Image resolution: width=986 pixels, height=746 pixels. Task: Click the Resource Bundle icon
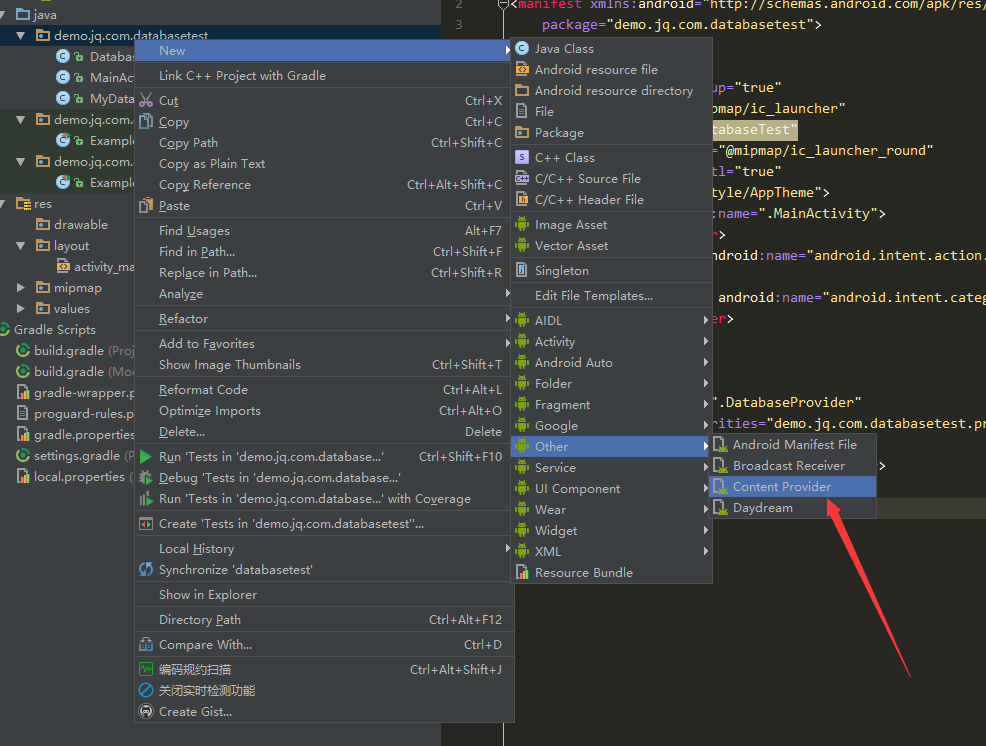521,572
